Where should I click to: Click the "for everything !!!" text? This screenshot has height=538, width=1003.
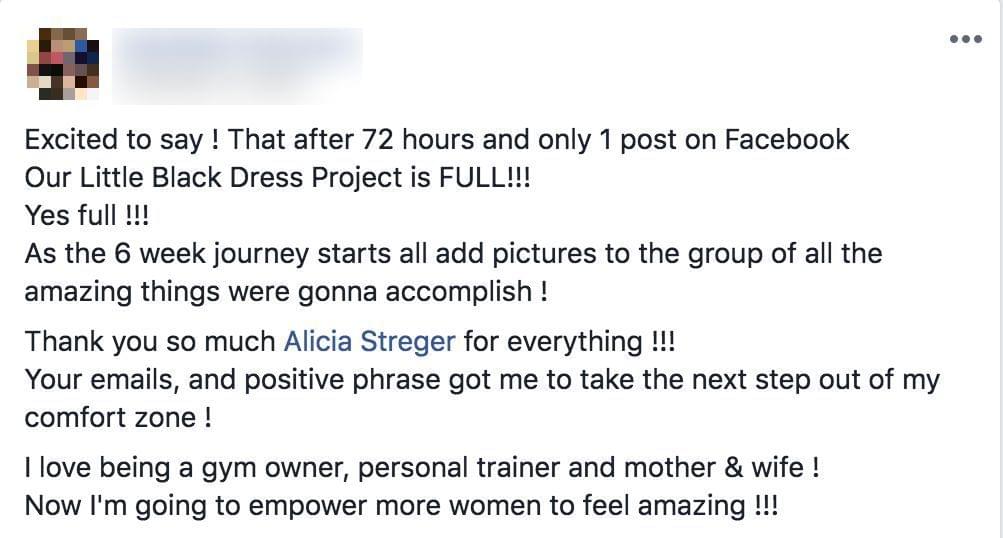tap(569, 341)
